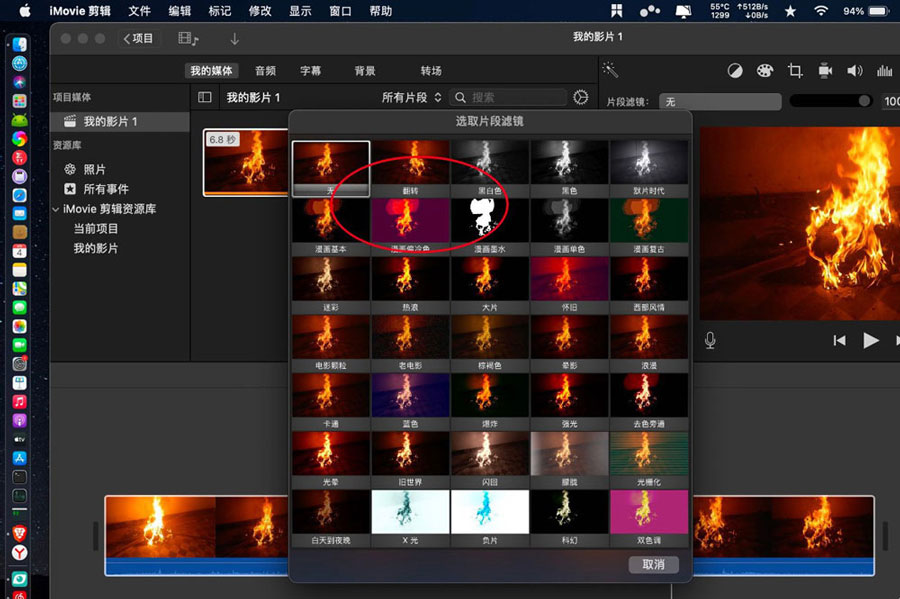Choose the 负片 filter thumbnail
This screenshot has width=900, height=599.
(x=490, y=518)
